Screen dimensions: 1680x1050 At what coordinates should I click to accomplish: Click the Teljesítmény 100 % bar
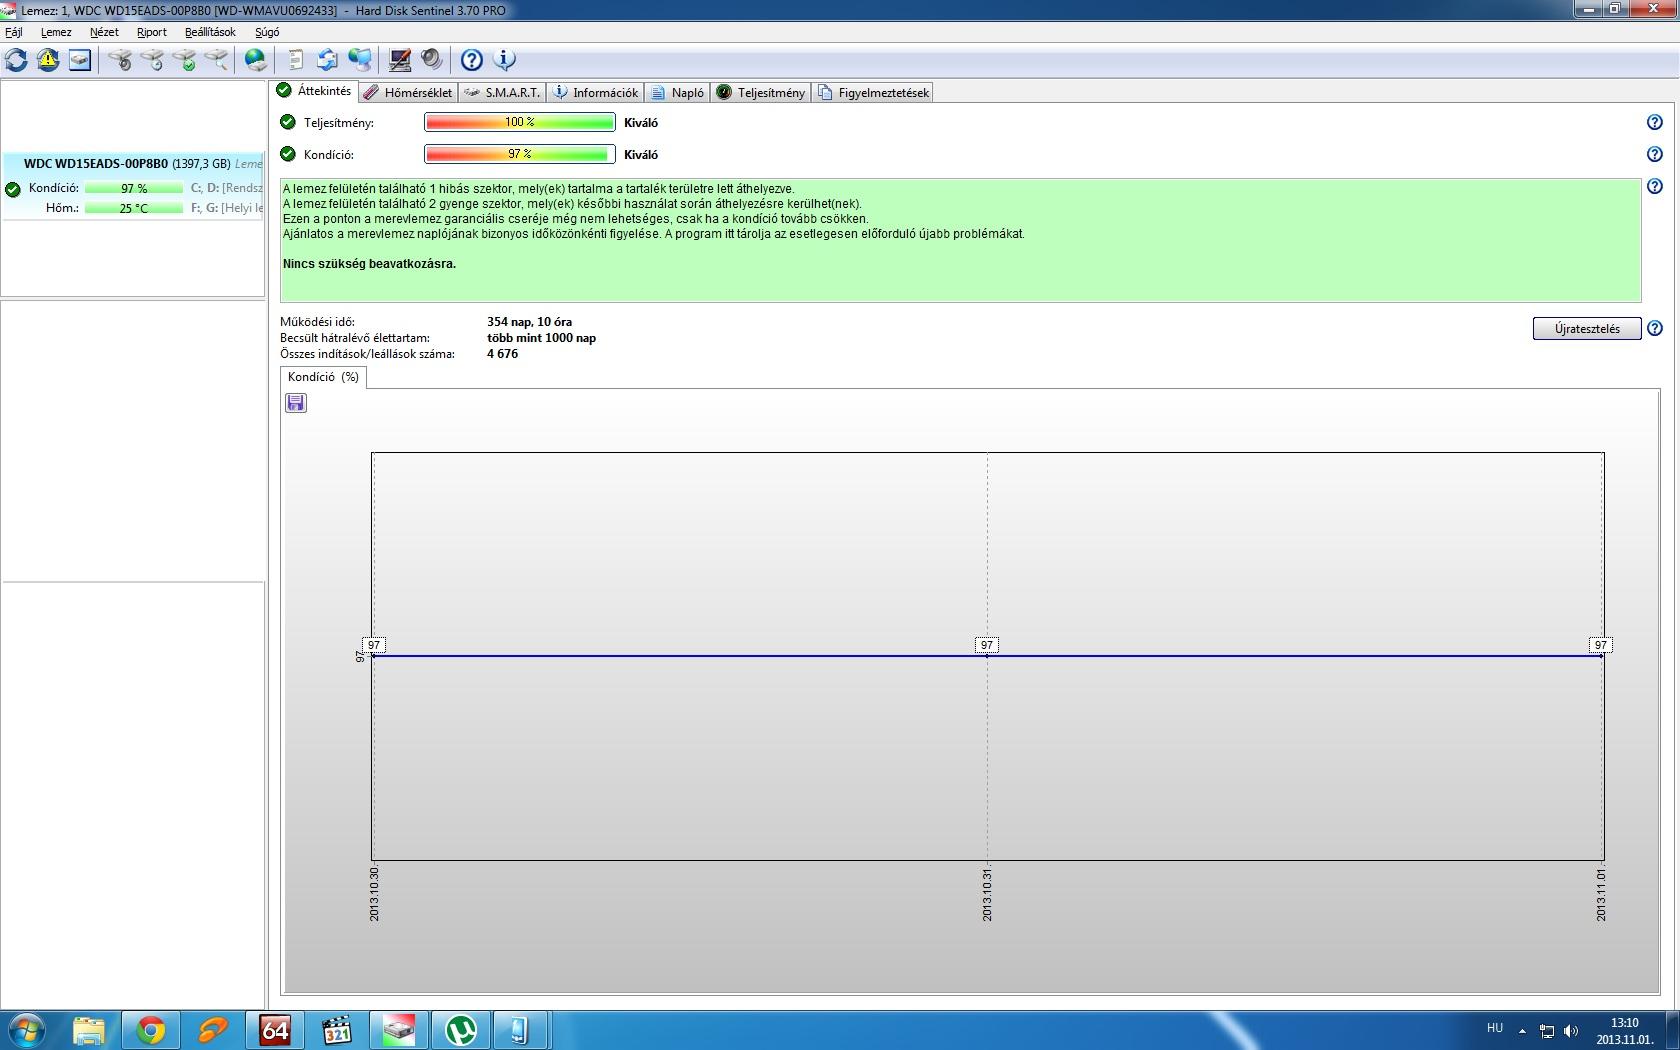point(520,122)
